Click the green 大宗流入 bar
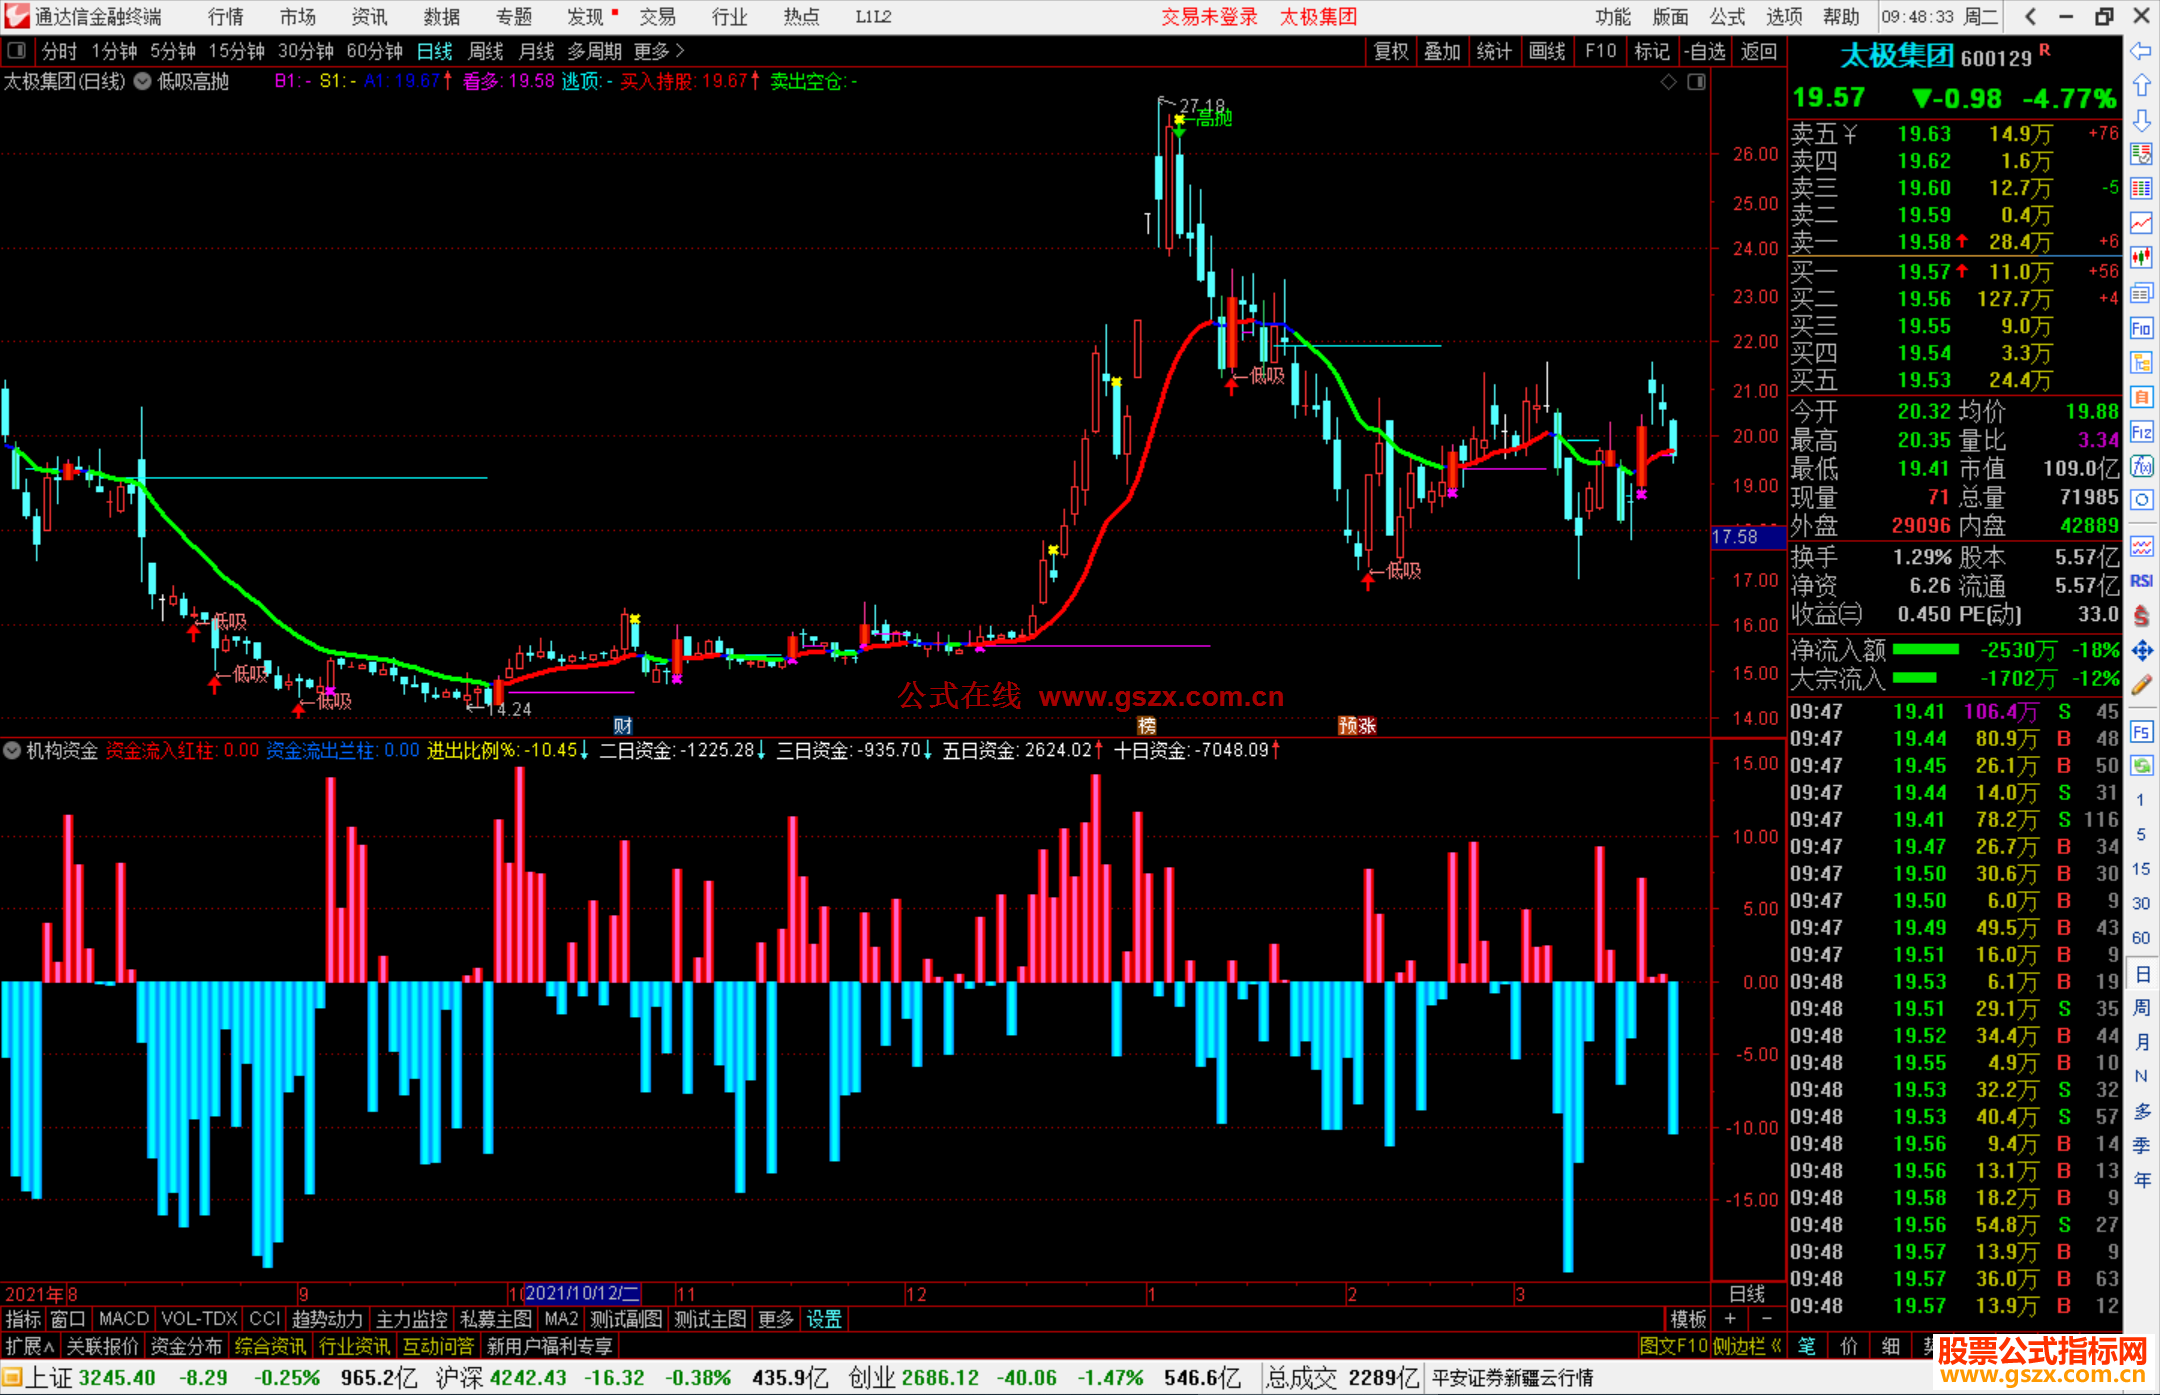 [1915, 678]
